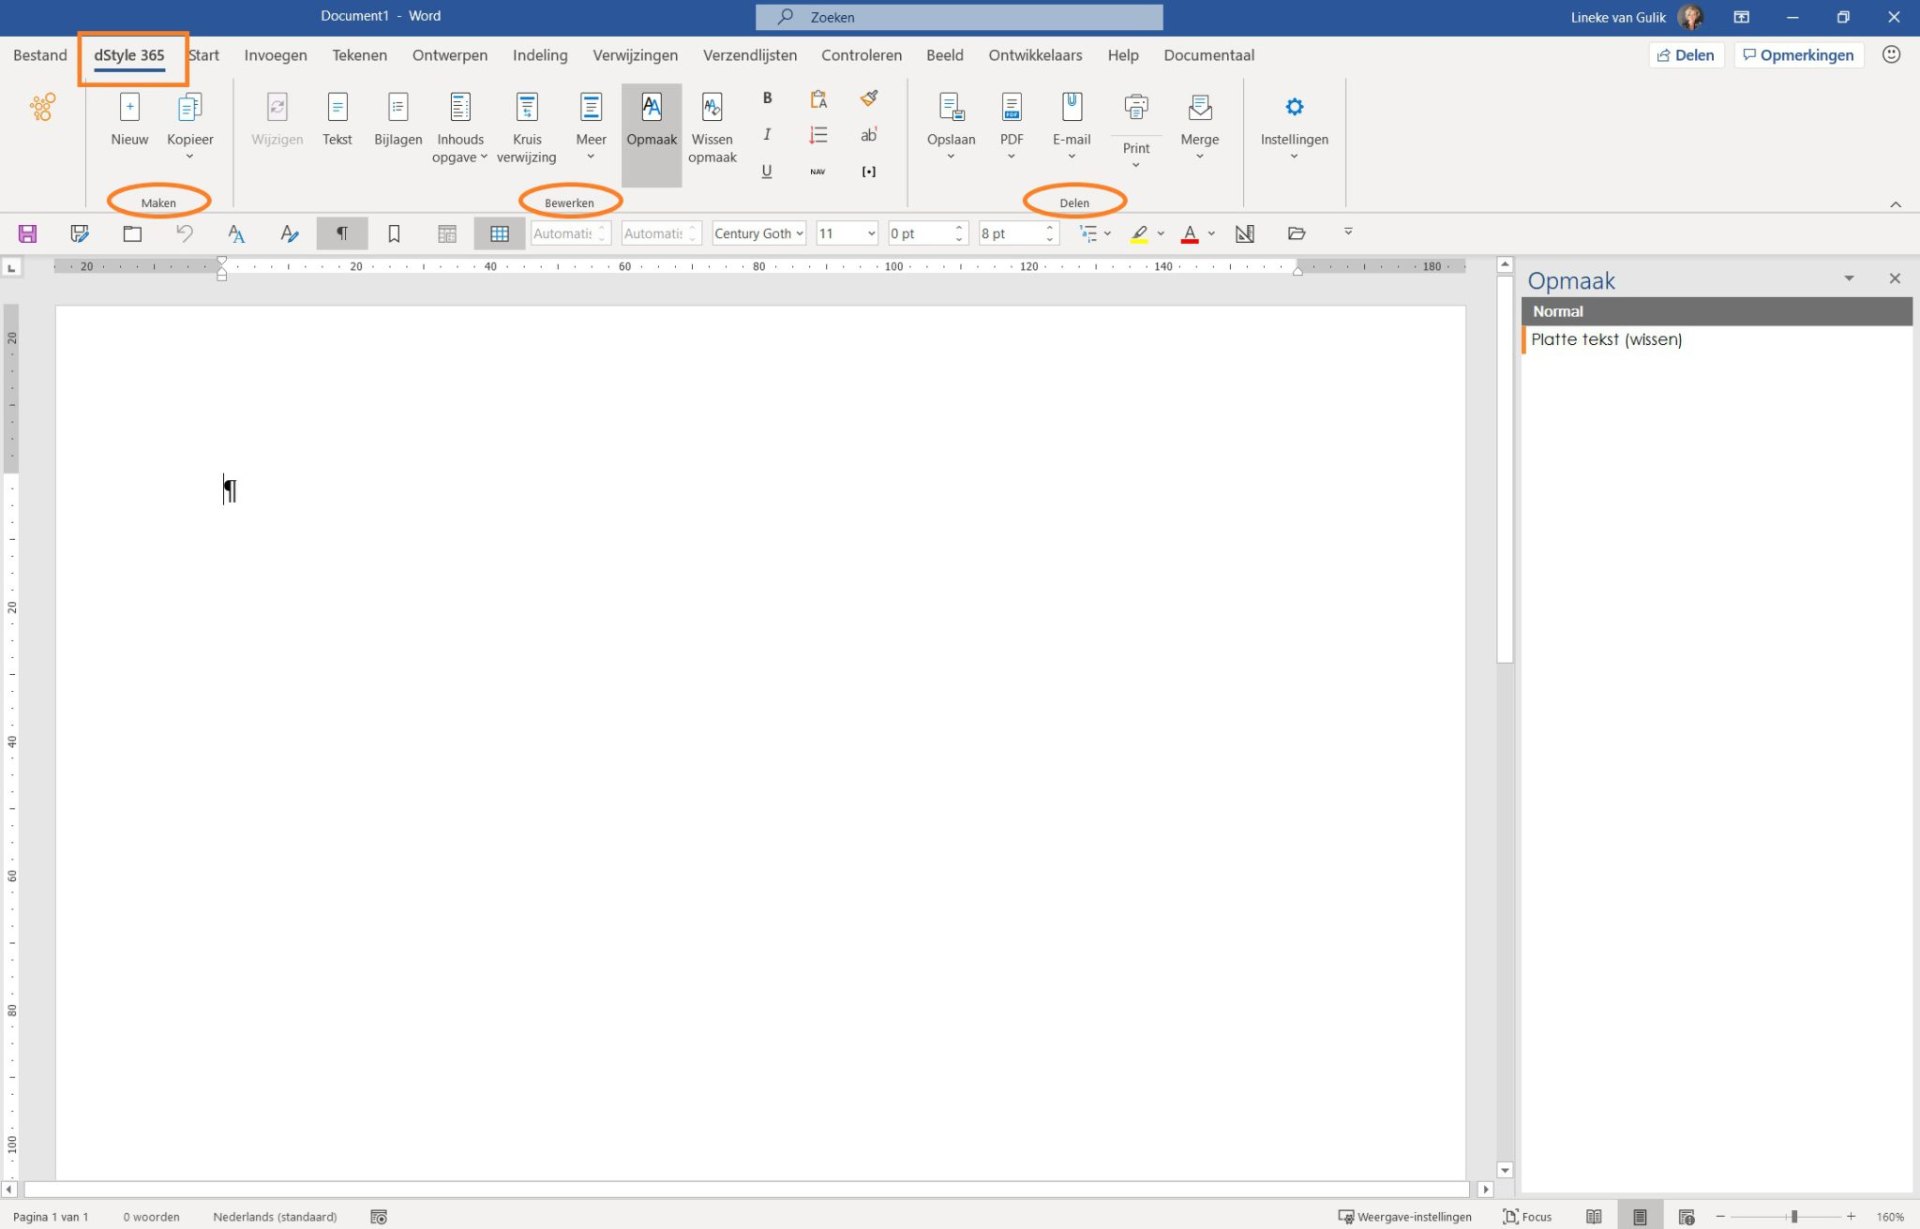Select Platte tekst (wissen) style
This screenshot has height=1229, width=1920.
tap(1717, 340)
